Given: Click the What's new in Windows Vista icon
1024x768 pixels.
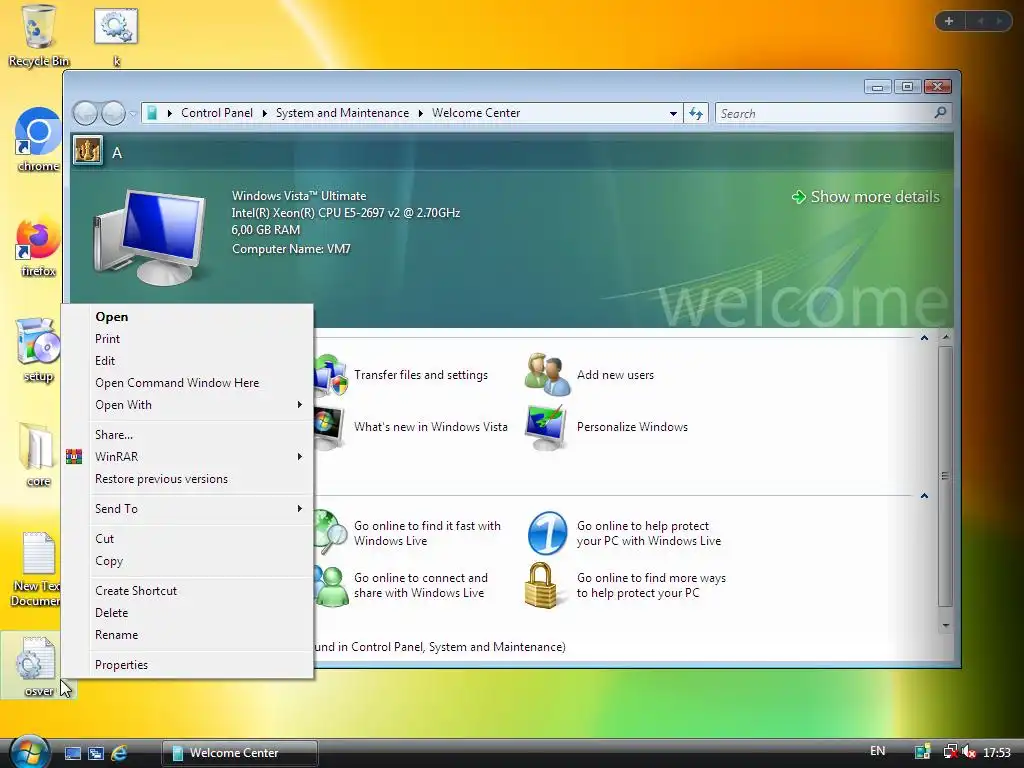Looking at the screenshot, I should coord(329,427).
